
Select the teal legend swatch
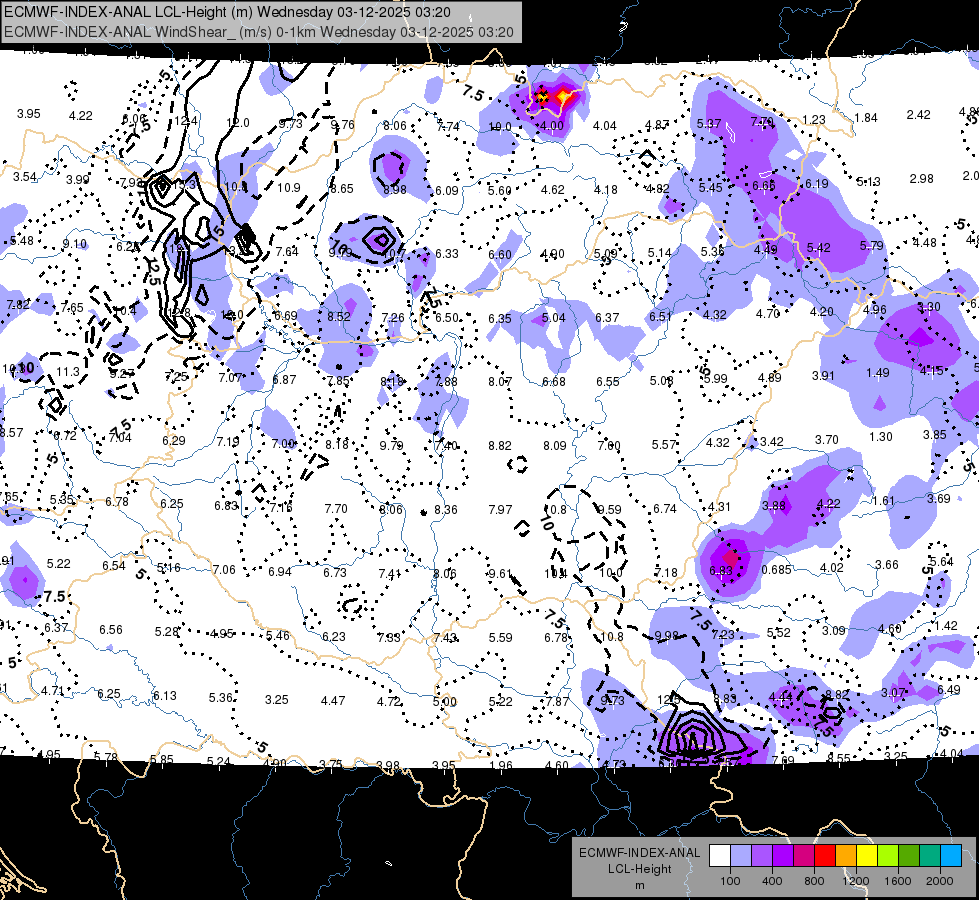tap(930, 855)
